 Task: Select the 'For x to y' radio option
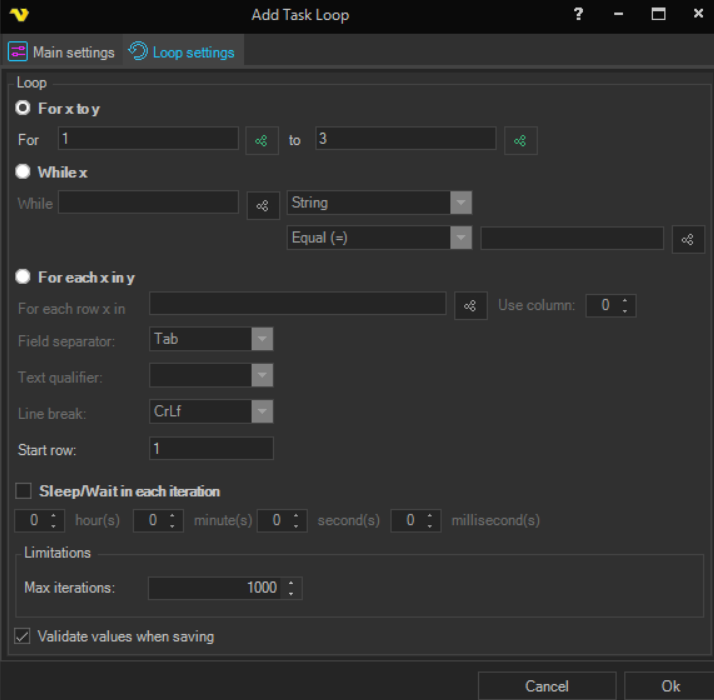23,108
